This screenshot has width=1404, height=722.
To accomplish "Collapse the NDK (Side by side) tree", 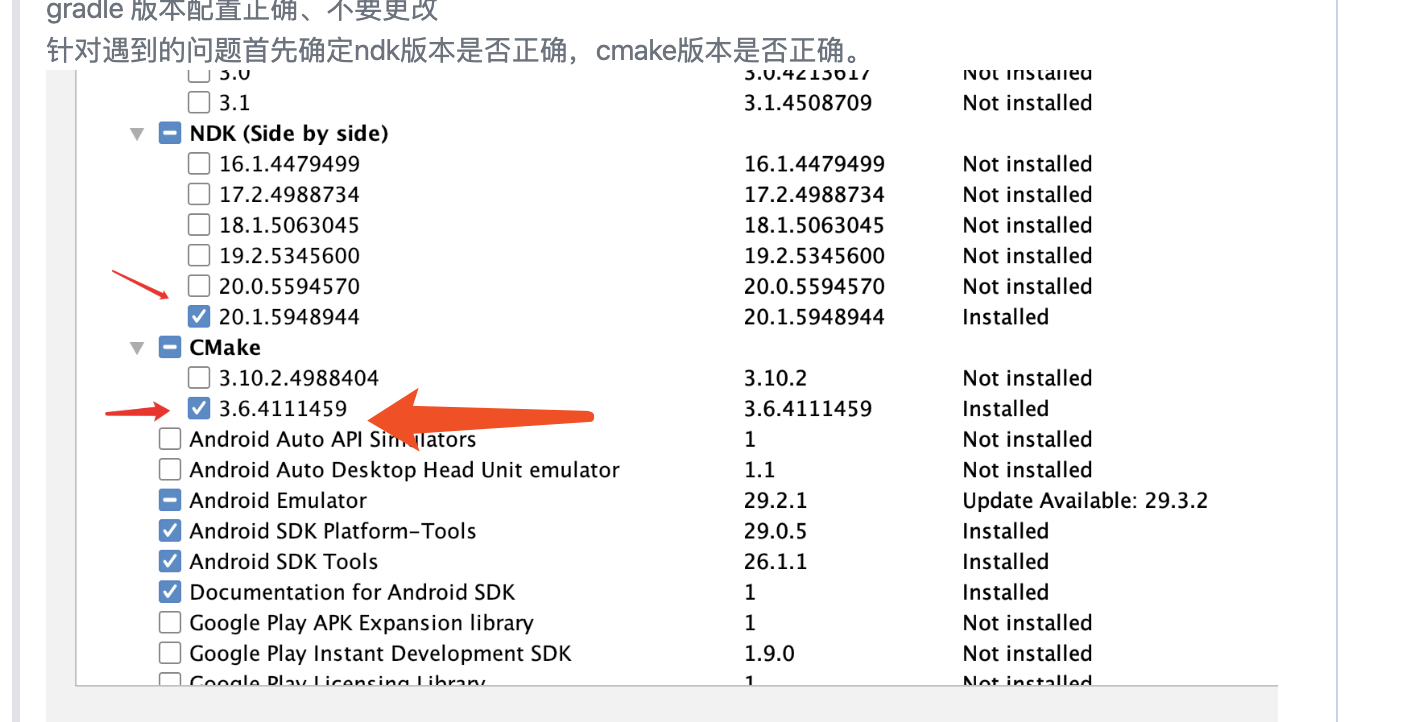I will click(137, 132).
